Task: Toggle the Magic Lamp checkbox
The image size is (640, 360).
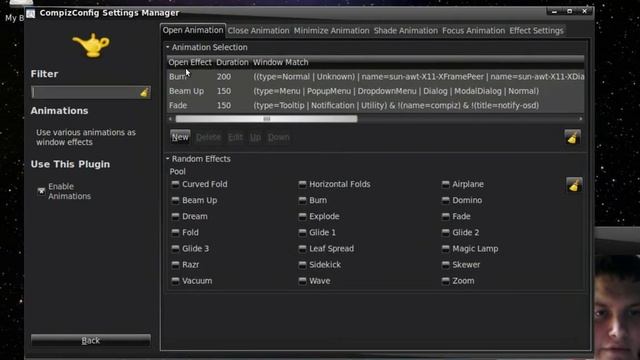Action: click(445, 249)
